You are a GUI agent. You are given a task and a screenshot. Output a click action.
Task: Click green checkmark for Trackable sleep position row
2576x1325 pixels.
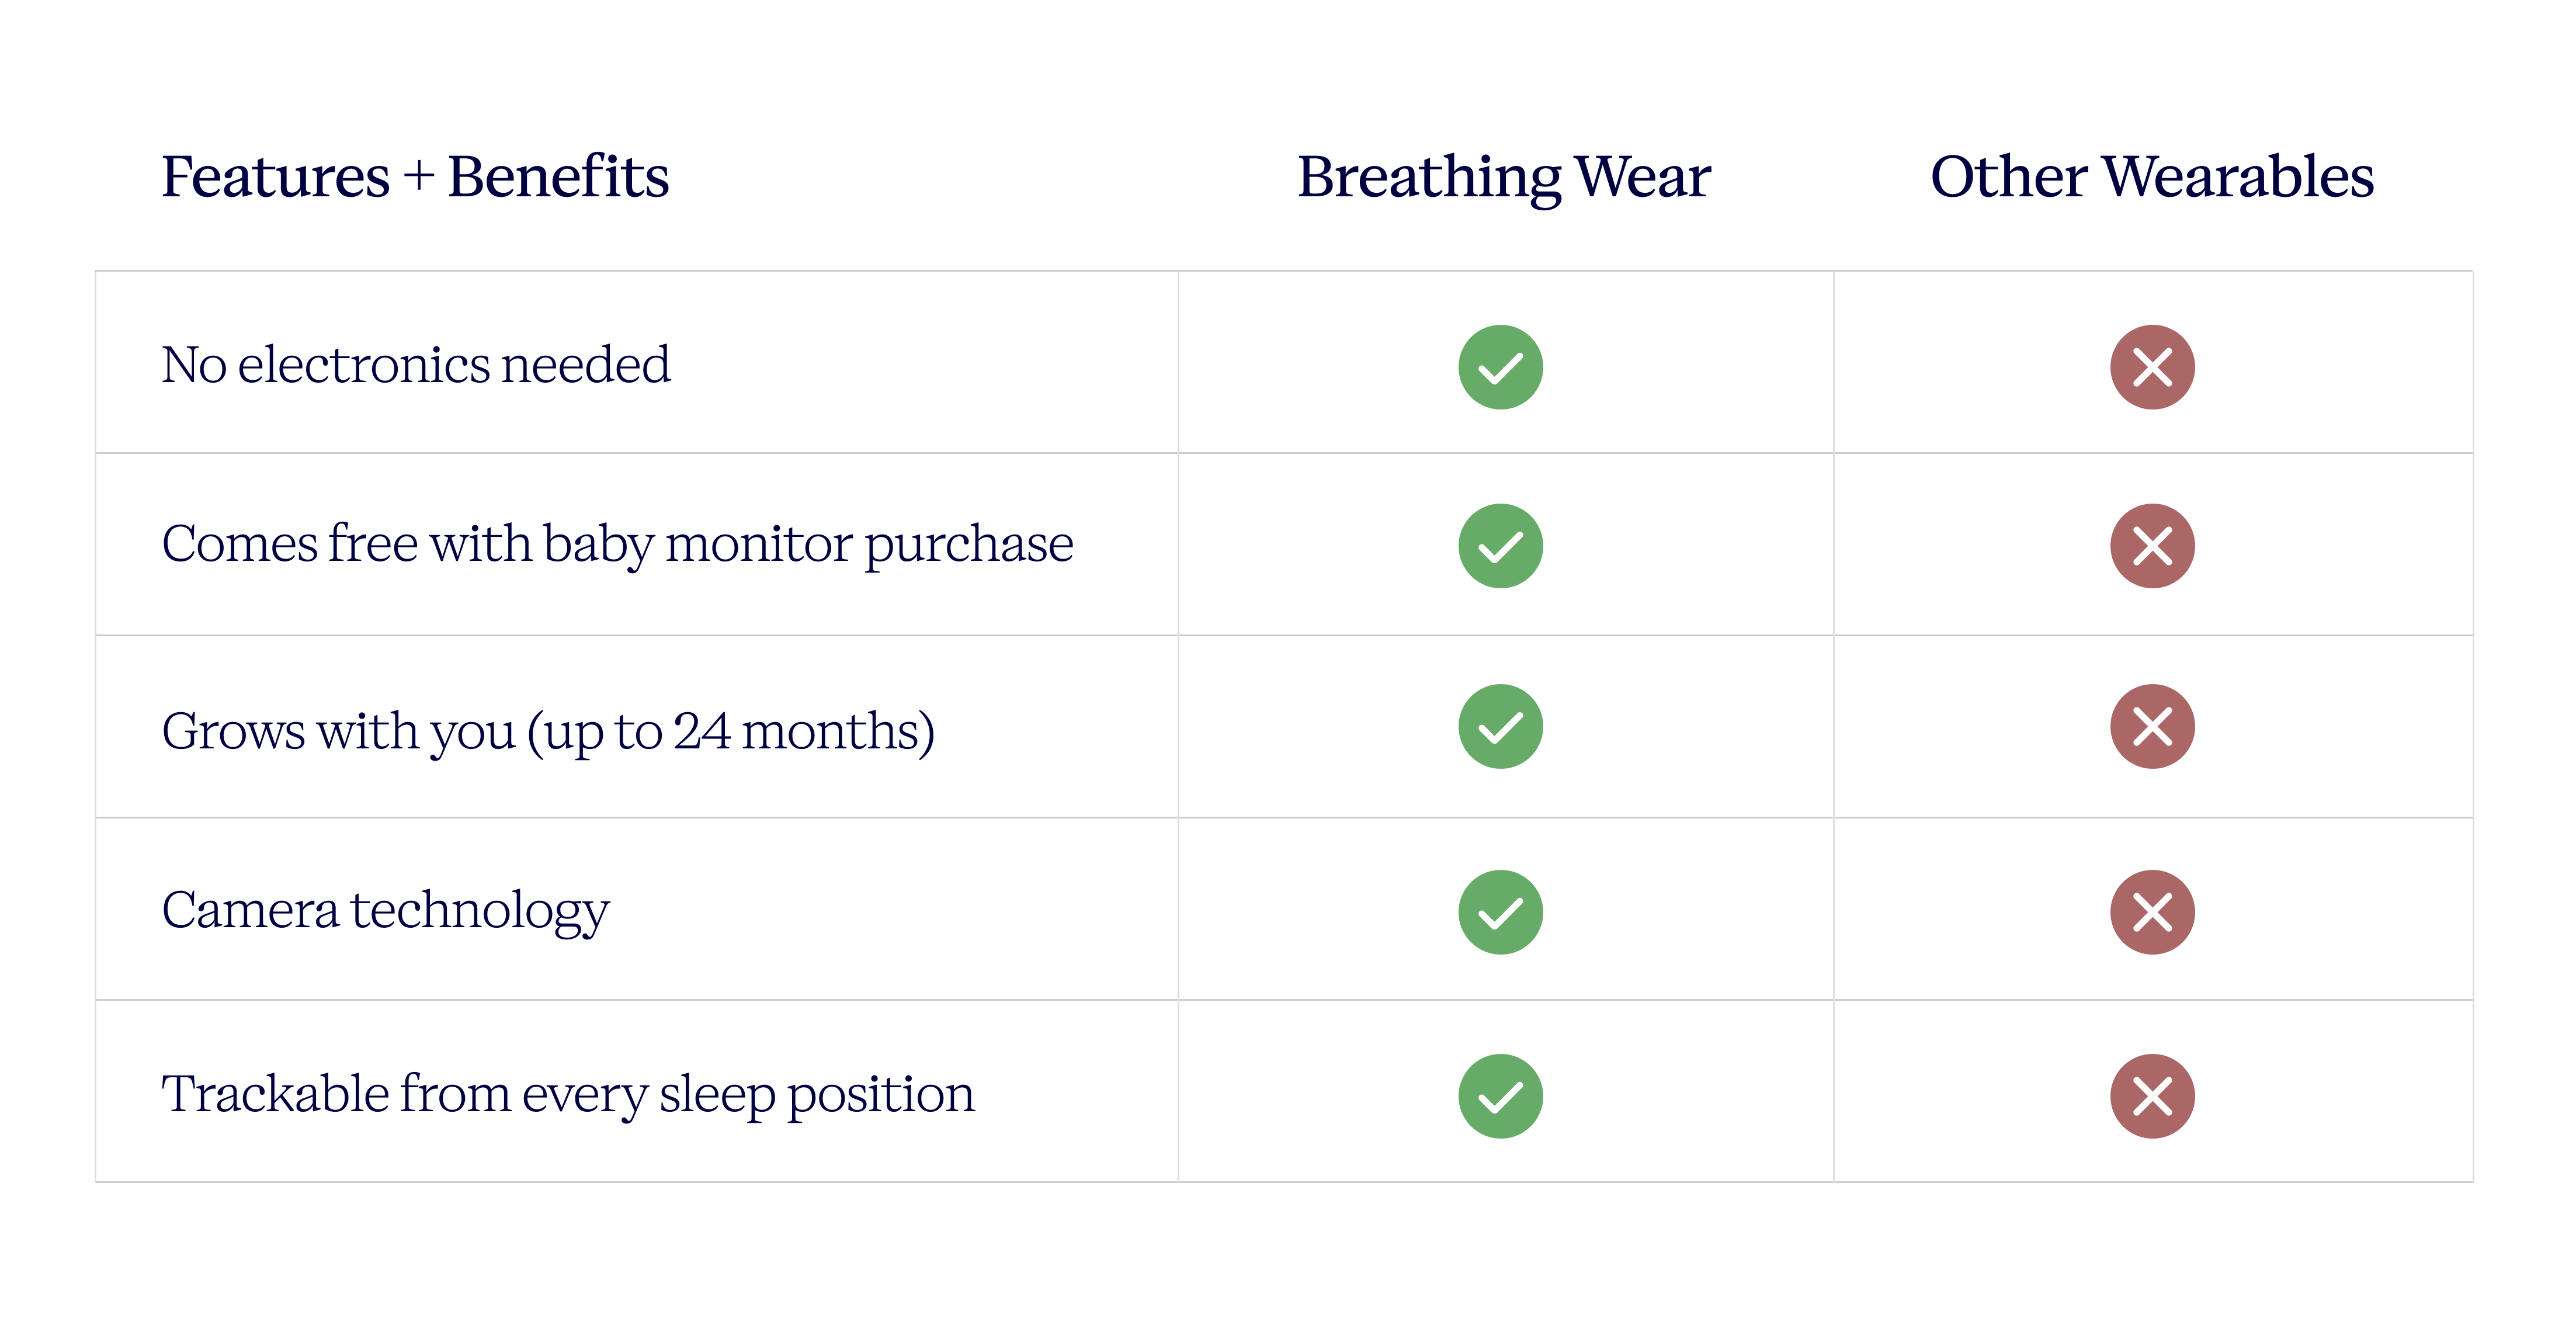[x=1500, y=1096]
